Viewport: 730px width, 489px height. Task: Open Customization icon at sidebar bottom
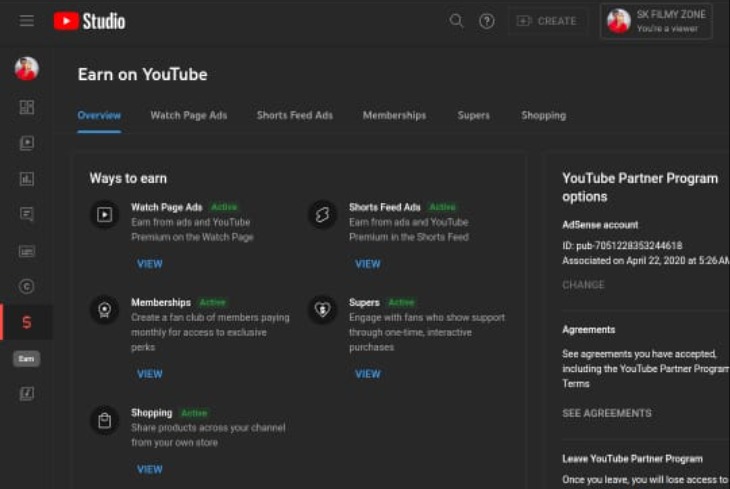(27, 394)
